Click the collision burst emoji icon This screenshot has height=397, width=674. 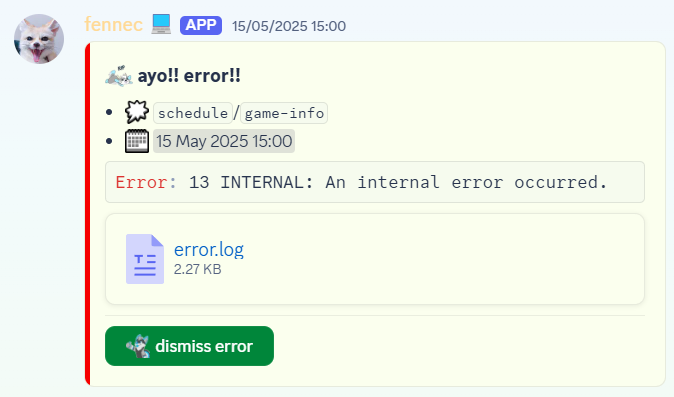pyautogui.click(x=137, y=113)
